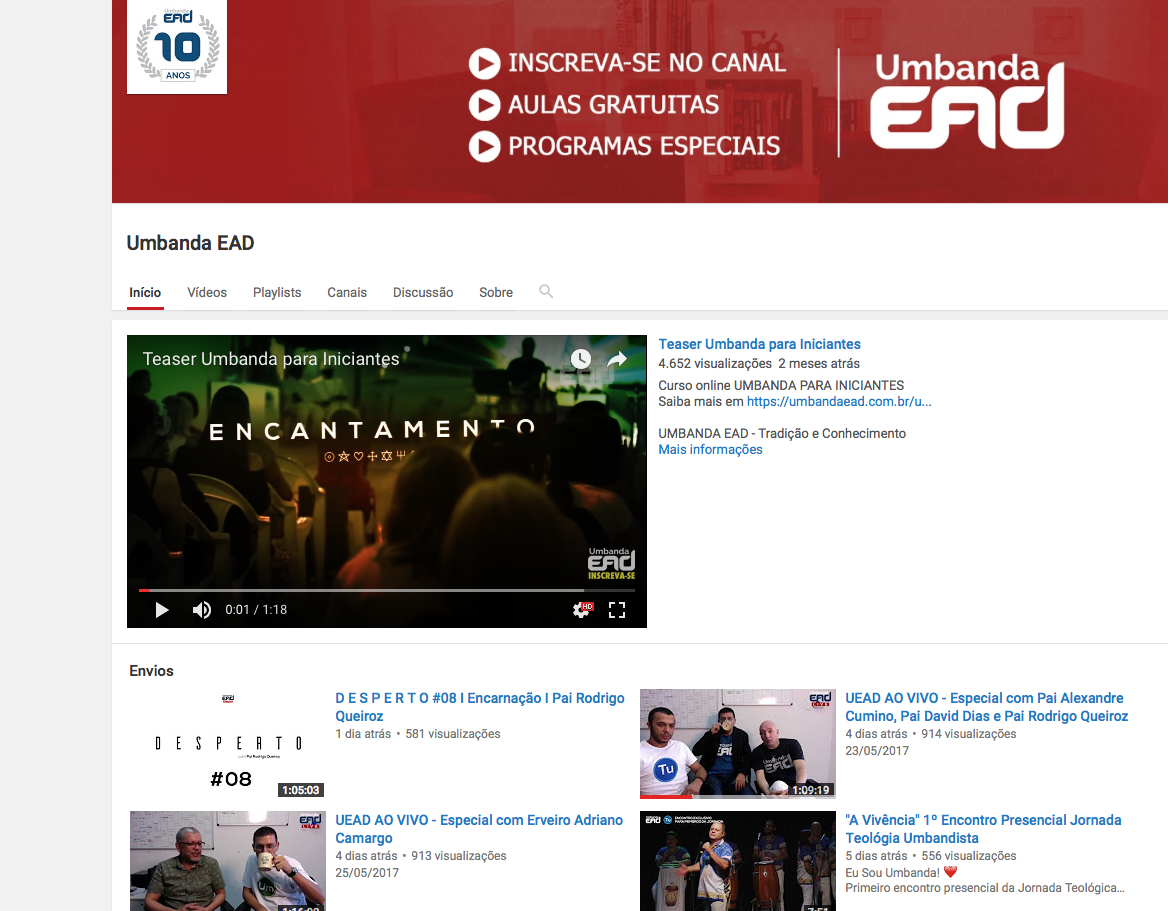Image resolution: width=1168 pixels, height=911 pixels.
Task: Click the 0:01 / 1:18 time display
Action: [x=256, y=610]
